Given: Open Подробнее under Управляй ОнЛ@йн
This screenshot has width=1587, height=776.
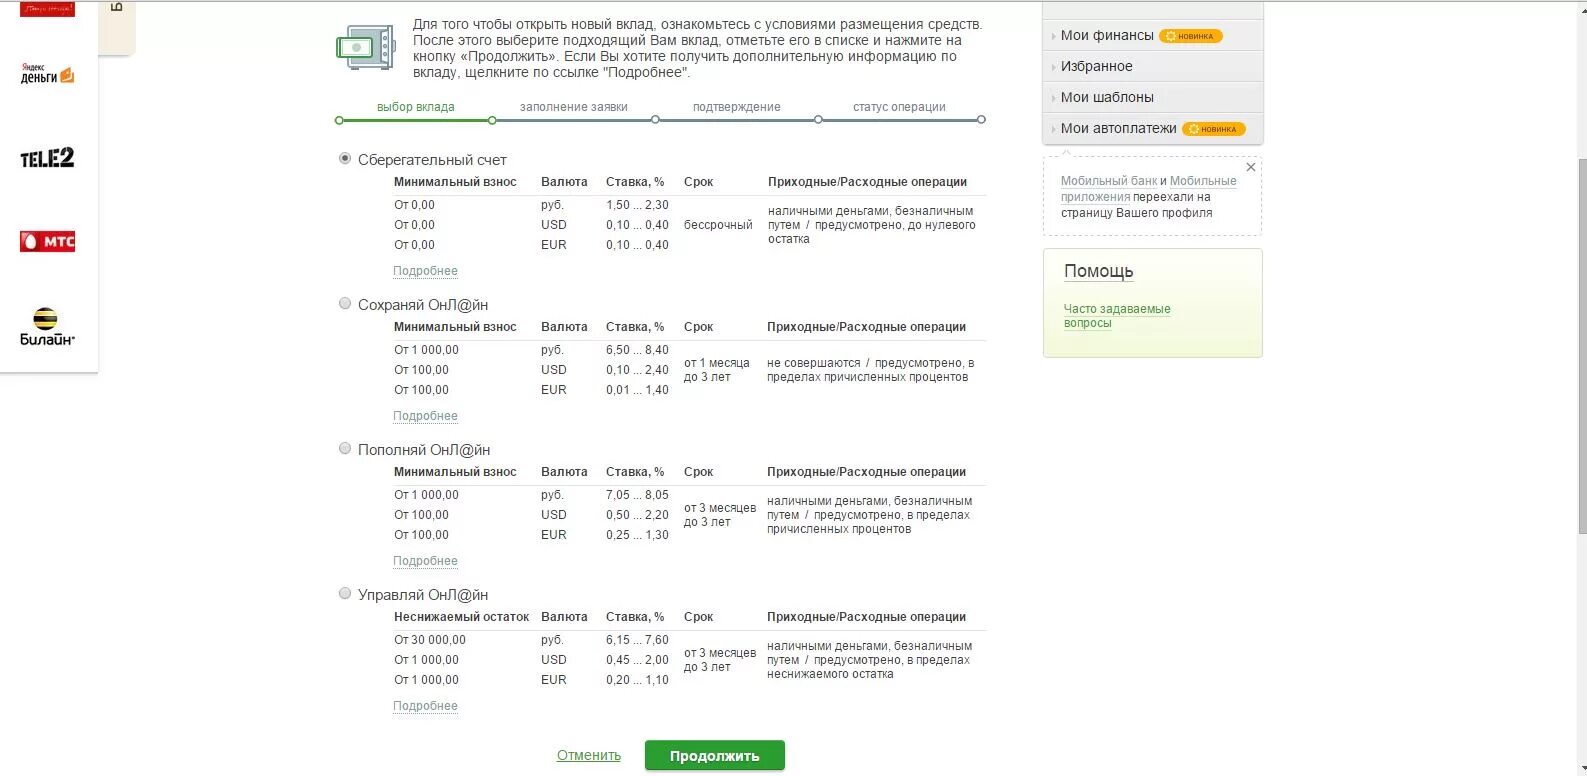Looking at the screenshot, I should point(425,706).
